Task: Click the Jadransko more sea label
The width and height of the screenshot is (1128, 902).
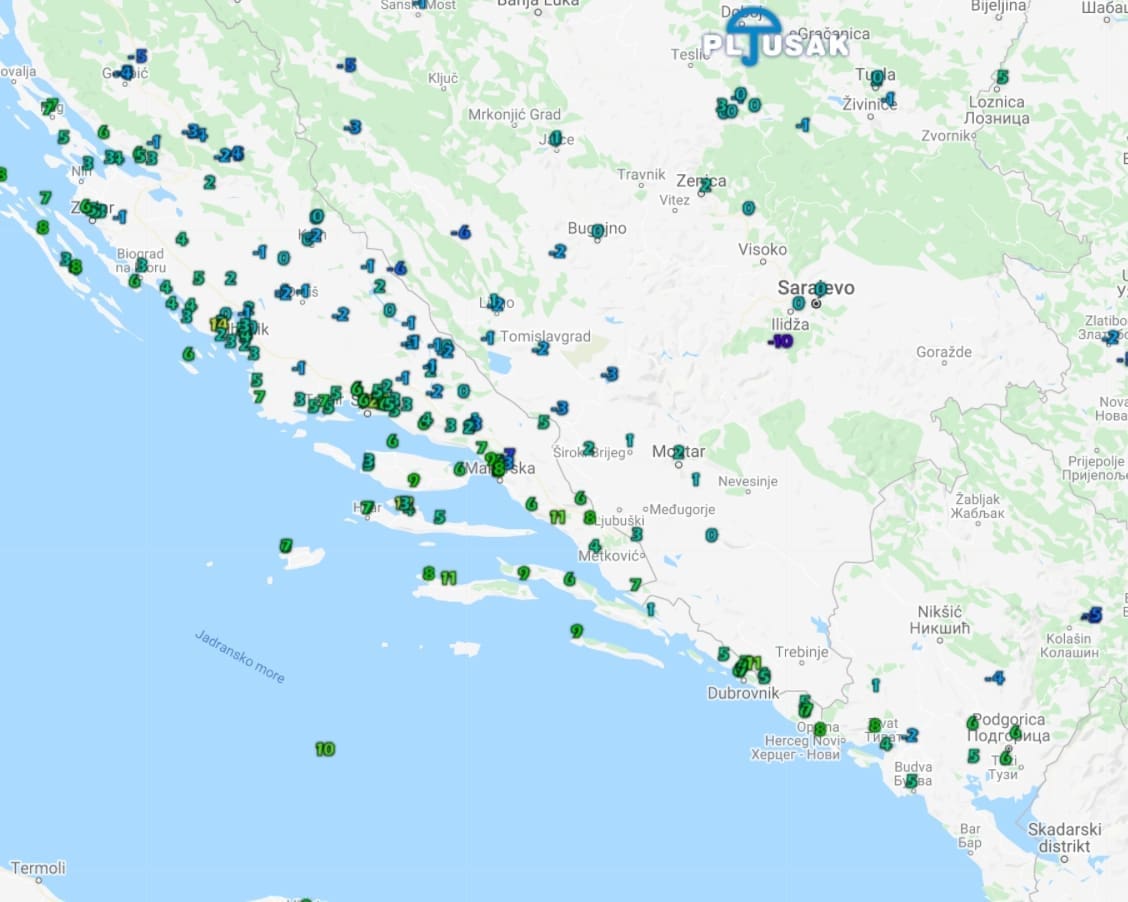Action: click(240, 656)
